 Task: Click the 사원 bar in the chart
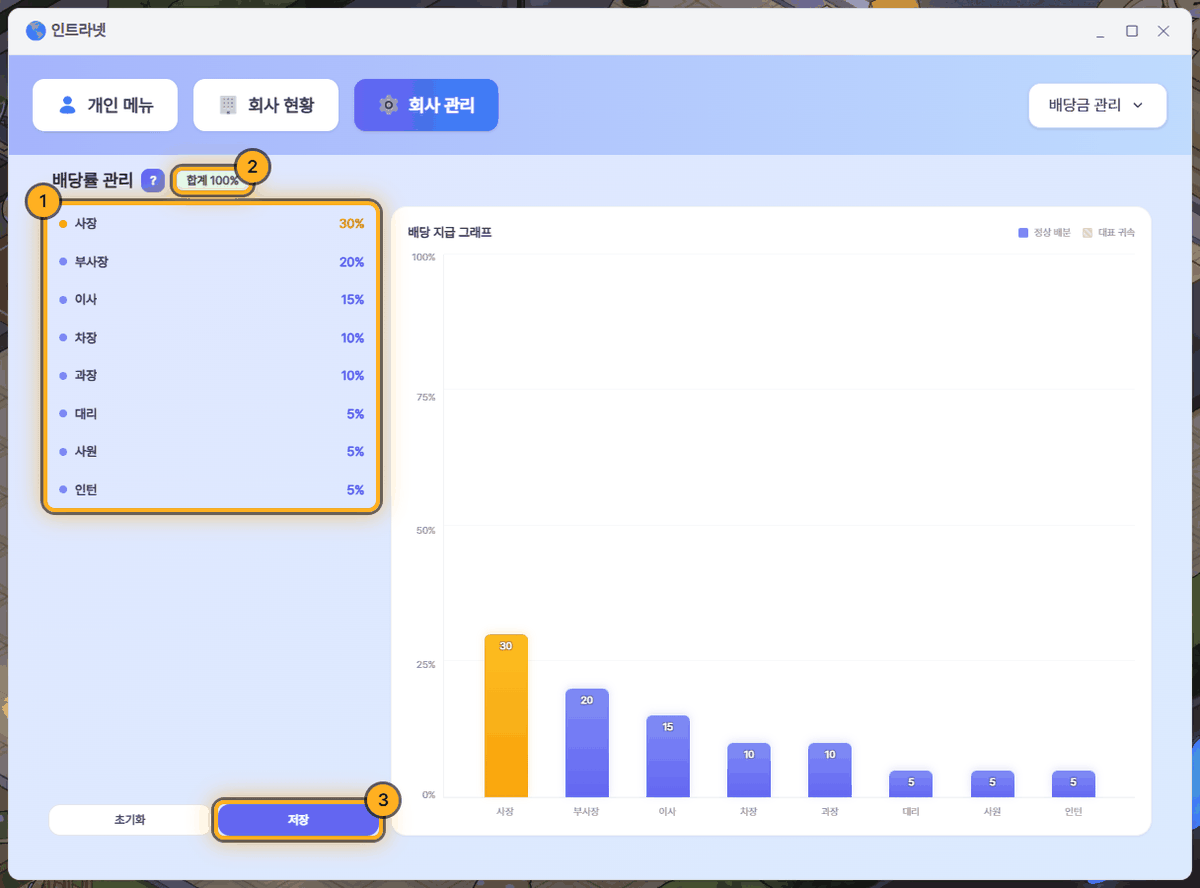[992, 784]
